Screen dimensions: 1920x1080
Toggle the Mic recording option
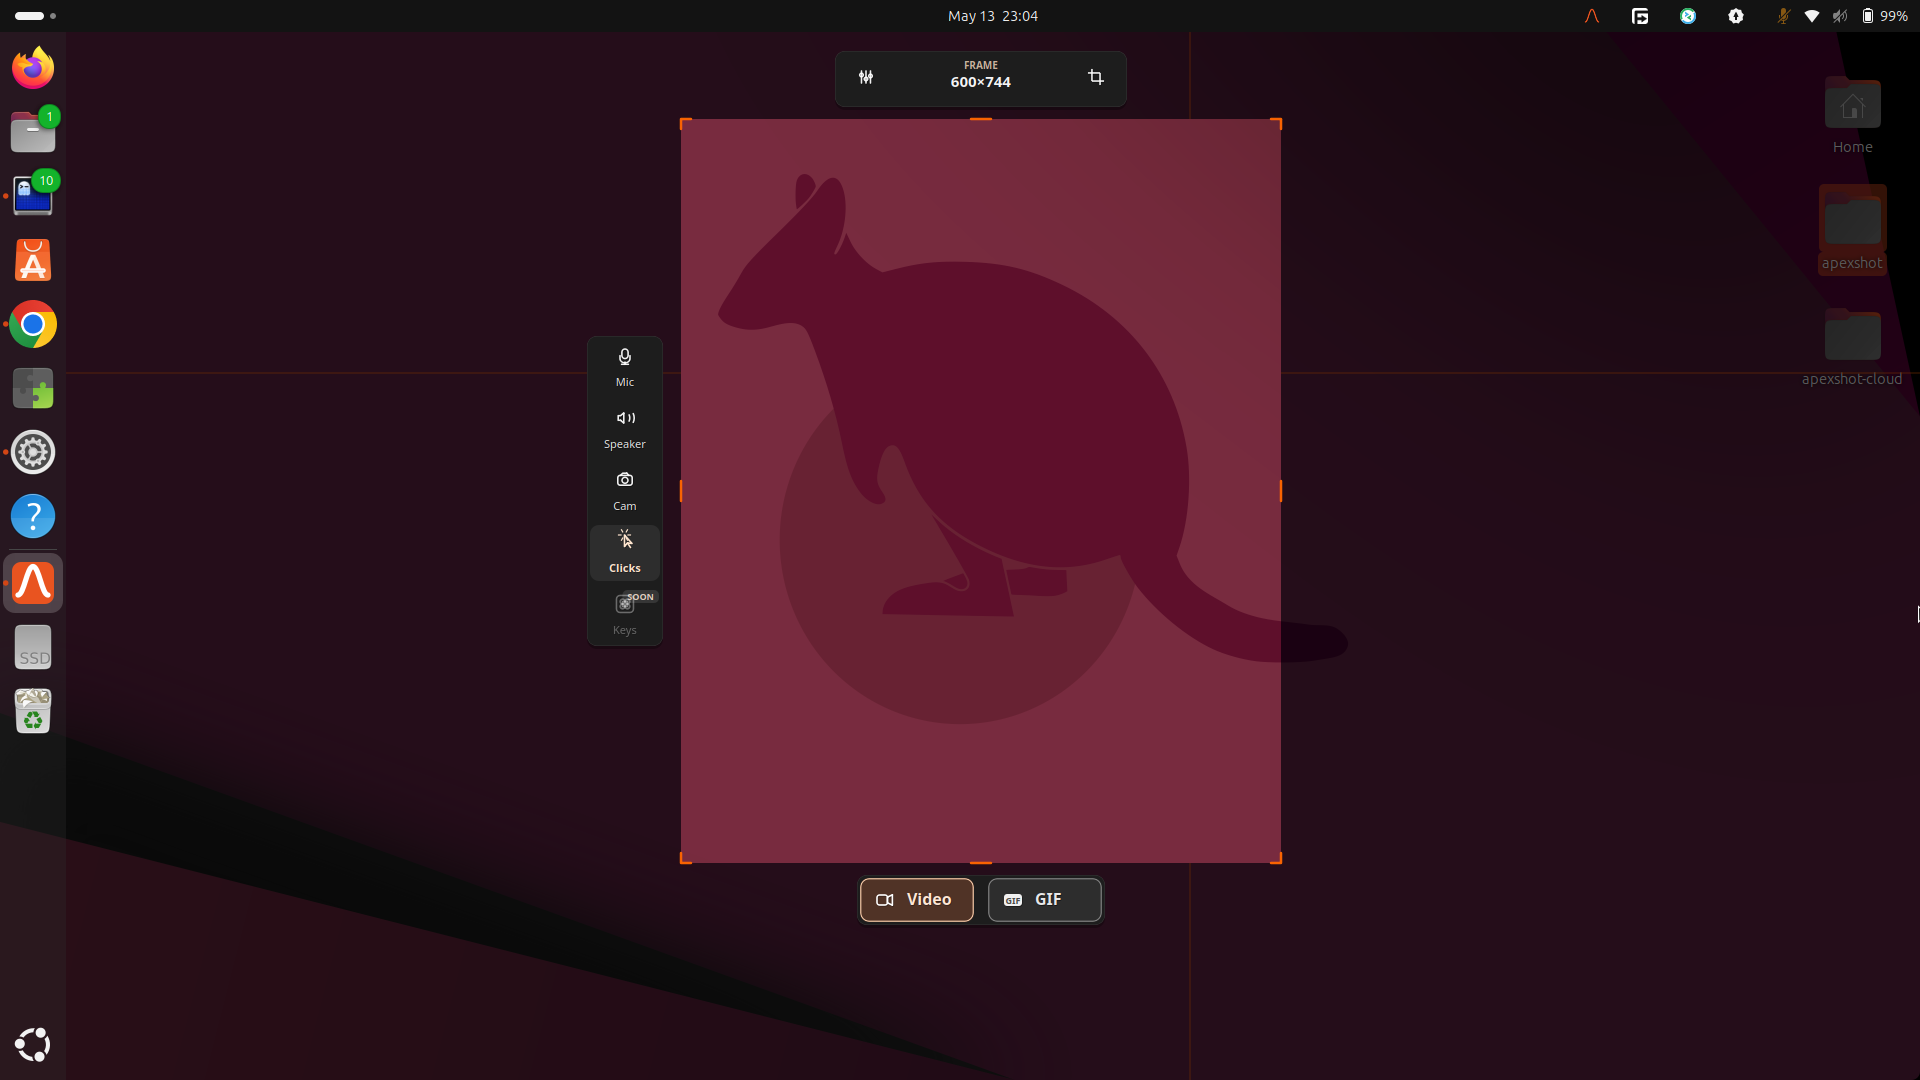tap(625, 367)
